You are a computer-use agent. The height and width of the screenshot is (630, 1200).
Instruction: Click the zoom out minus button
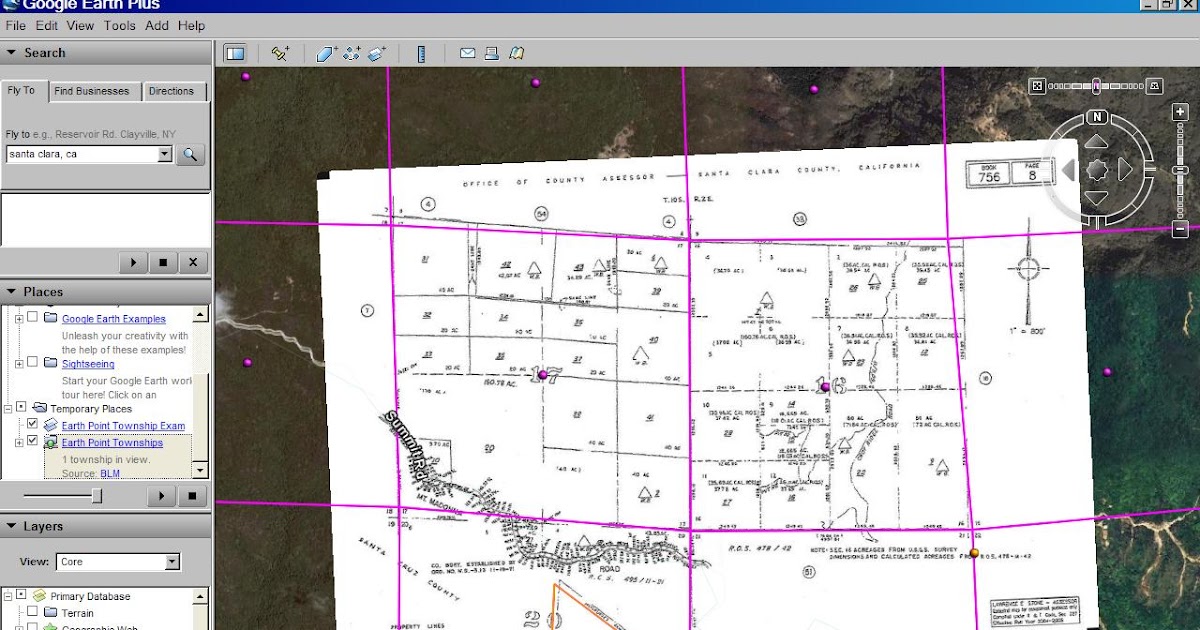[x=1180, y=229]
